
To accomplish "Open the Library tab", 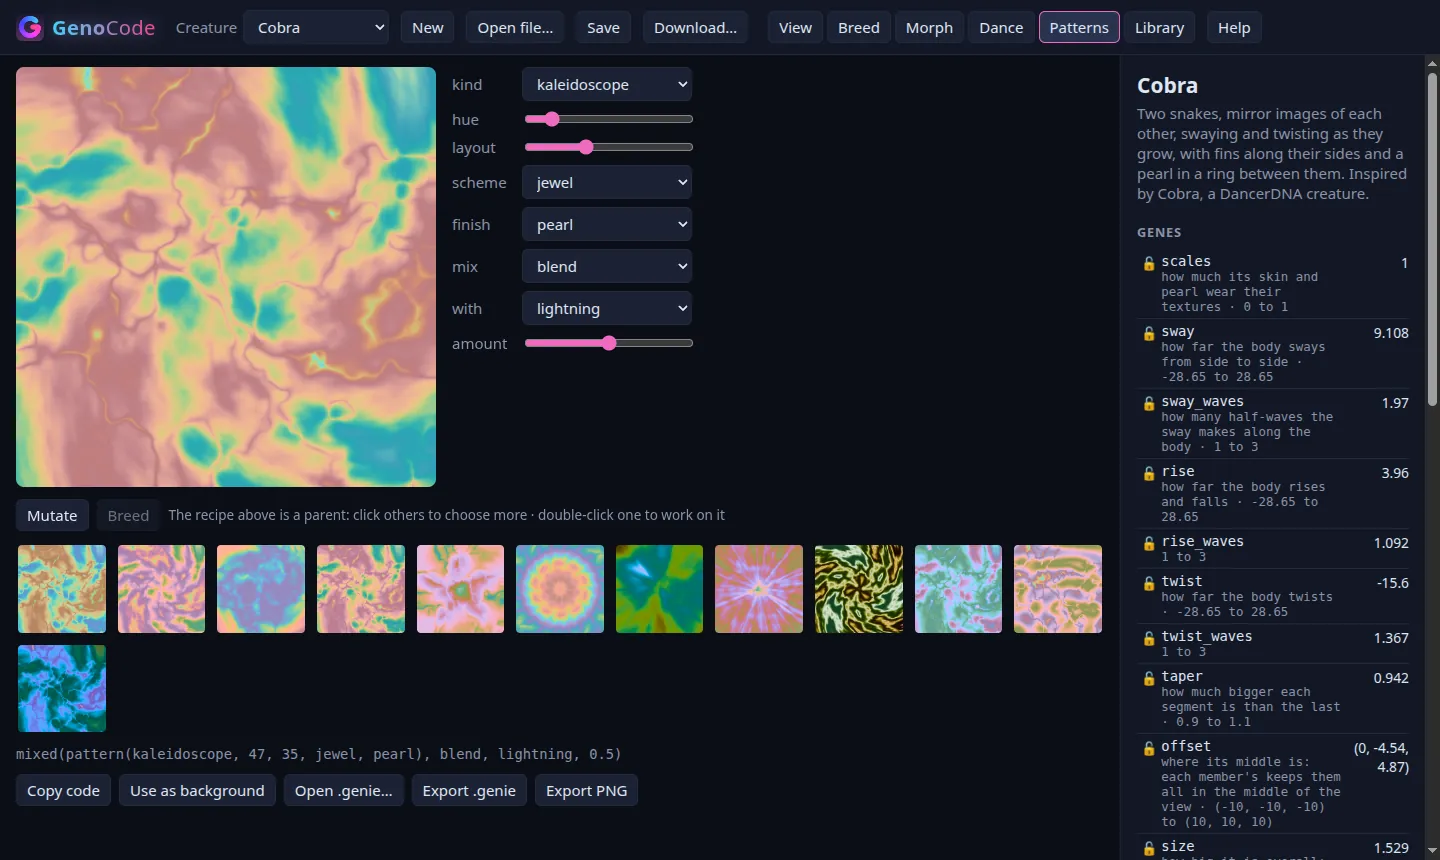I will tap(1159, 28).
